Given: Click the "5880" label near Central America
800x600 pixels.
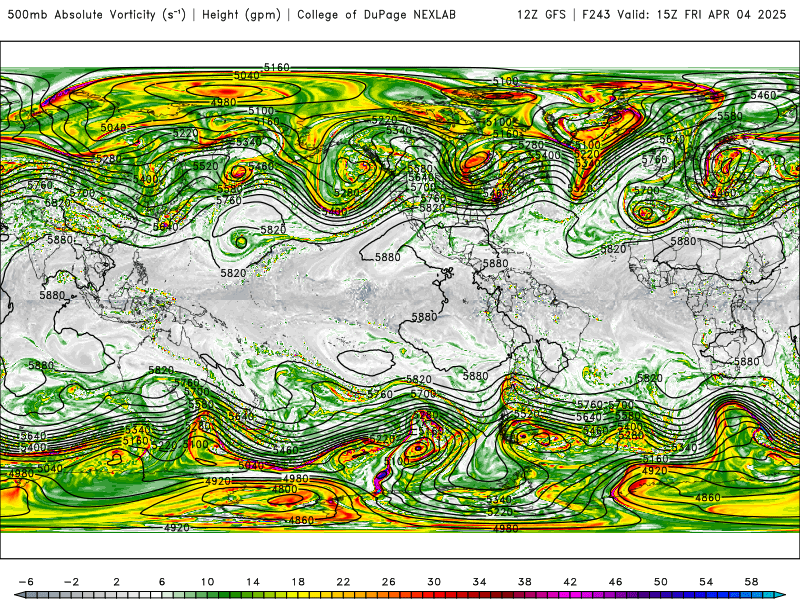Looking at the screenshot, I should click(x=495, y=263).
